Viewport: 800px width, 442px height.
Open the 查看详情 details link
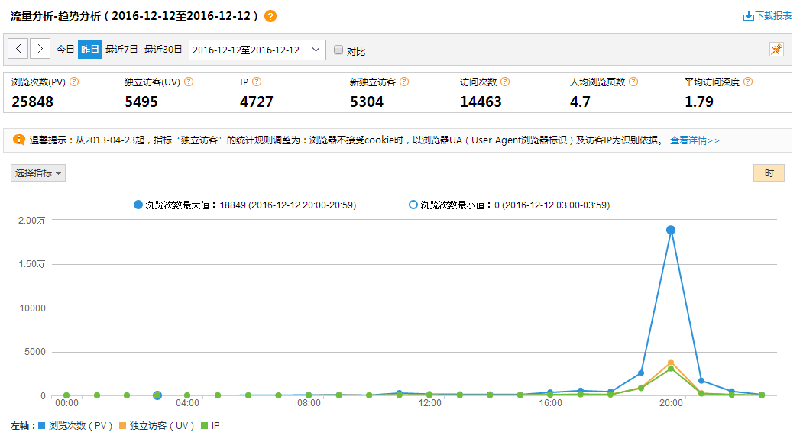point(695,140)
